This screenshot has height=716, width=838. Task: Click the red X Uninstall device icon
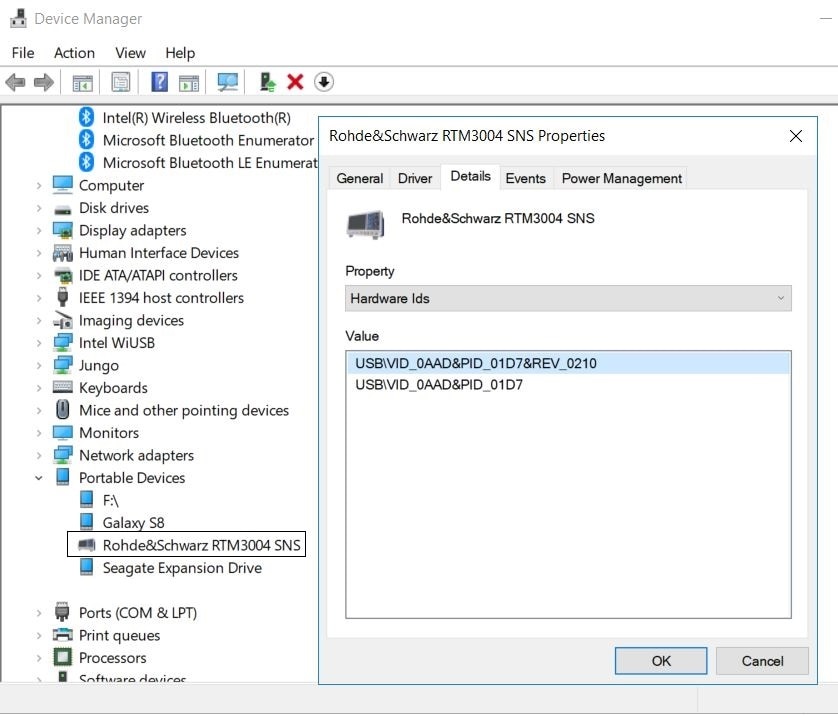tap(295, 82)
